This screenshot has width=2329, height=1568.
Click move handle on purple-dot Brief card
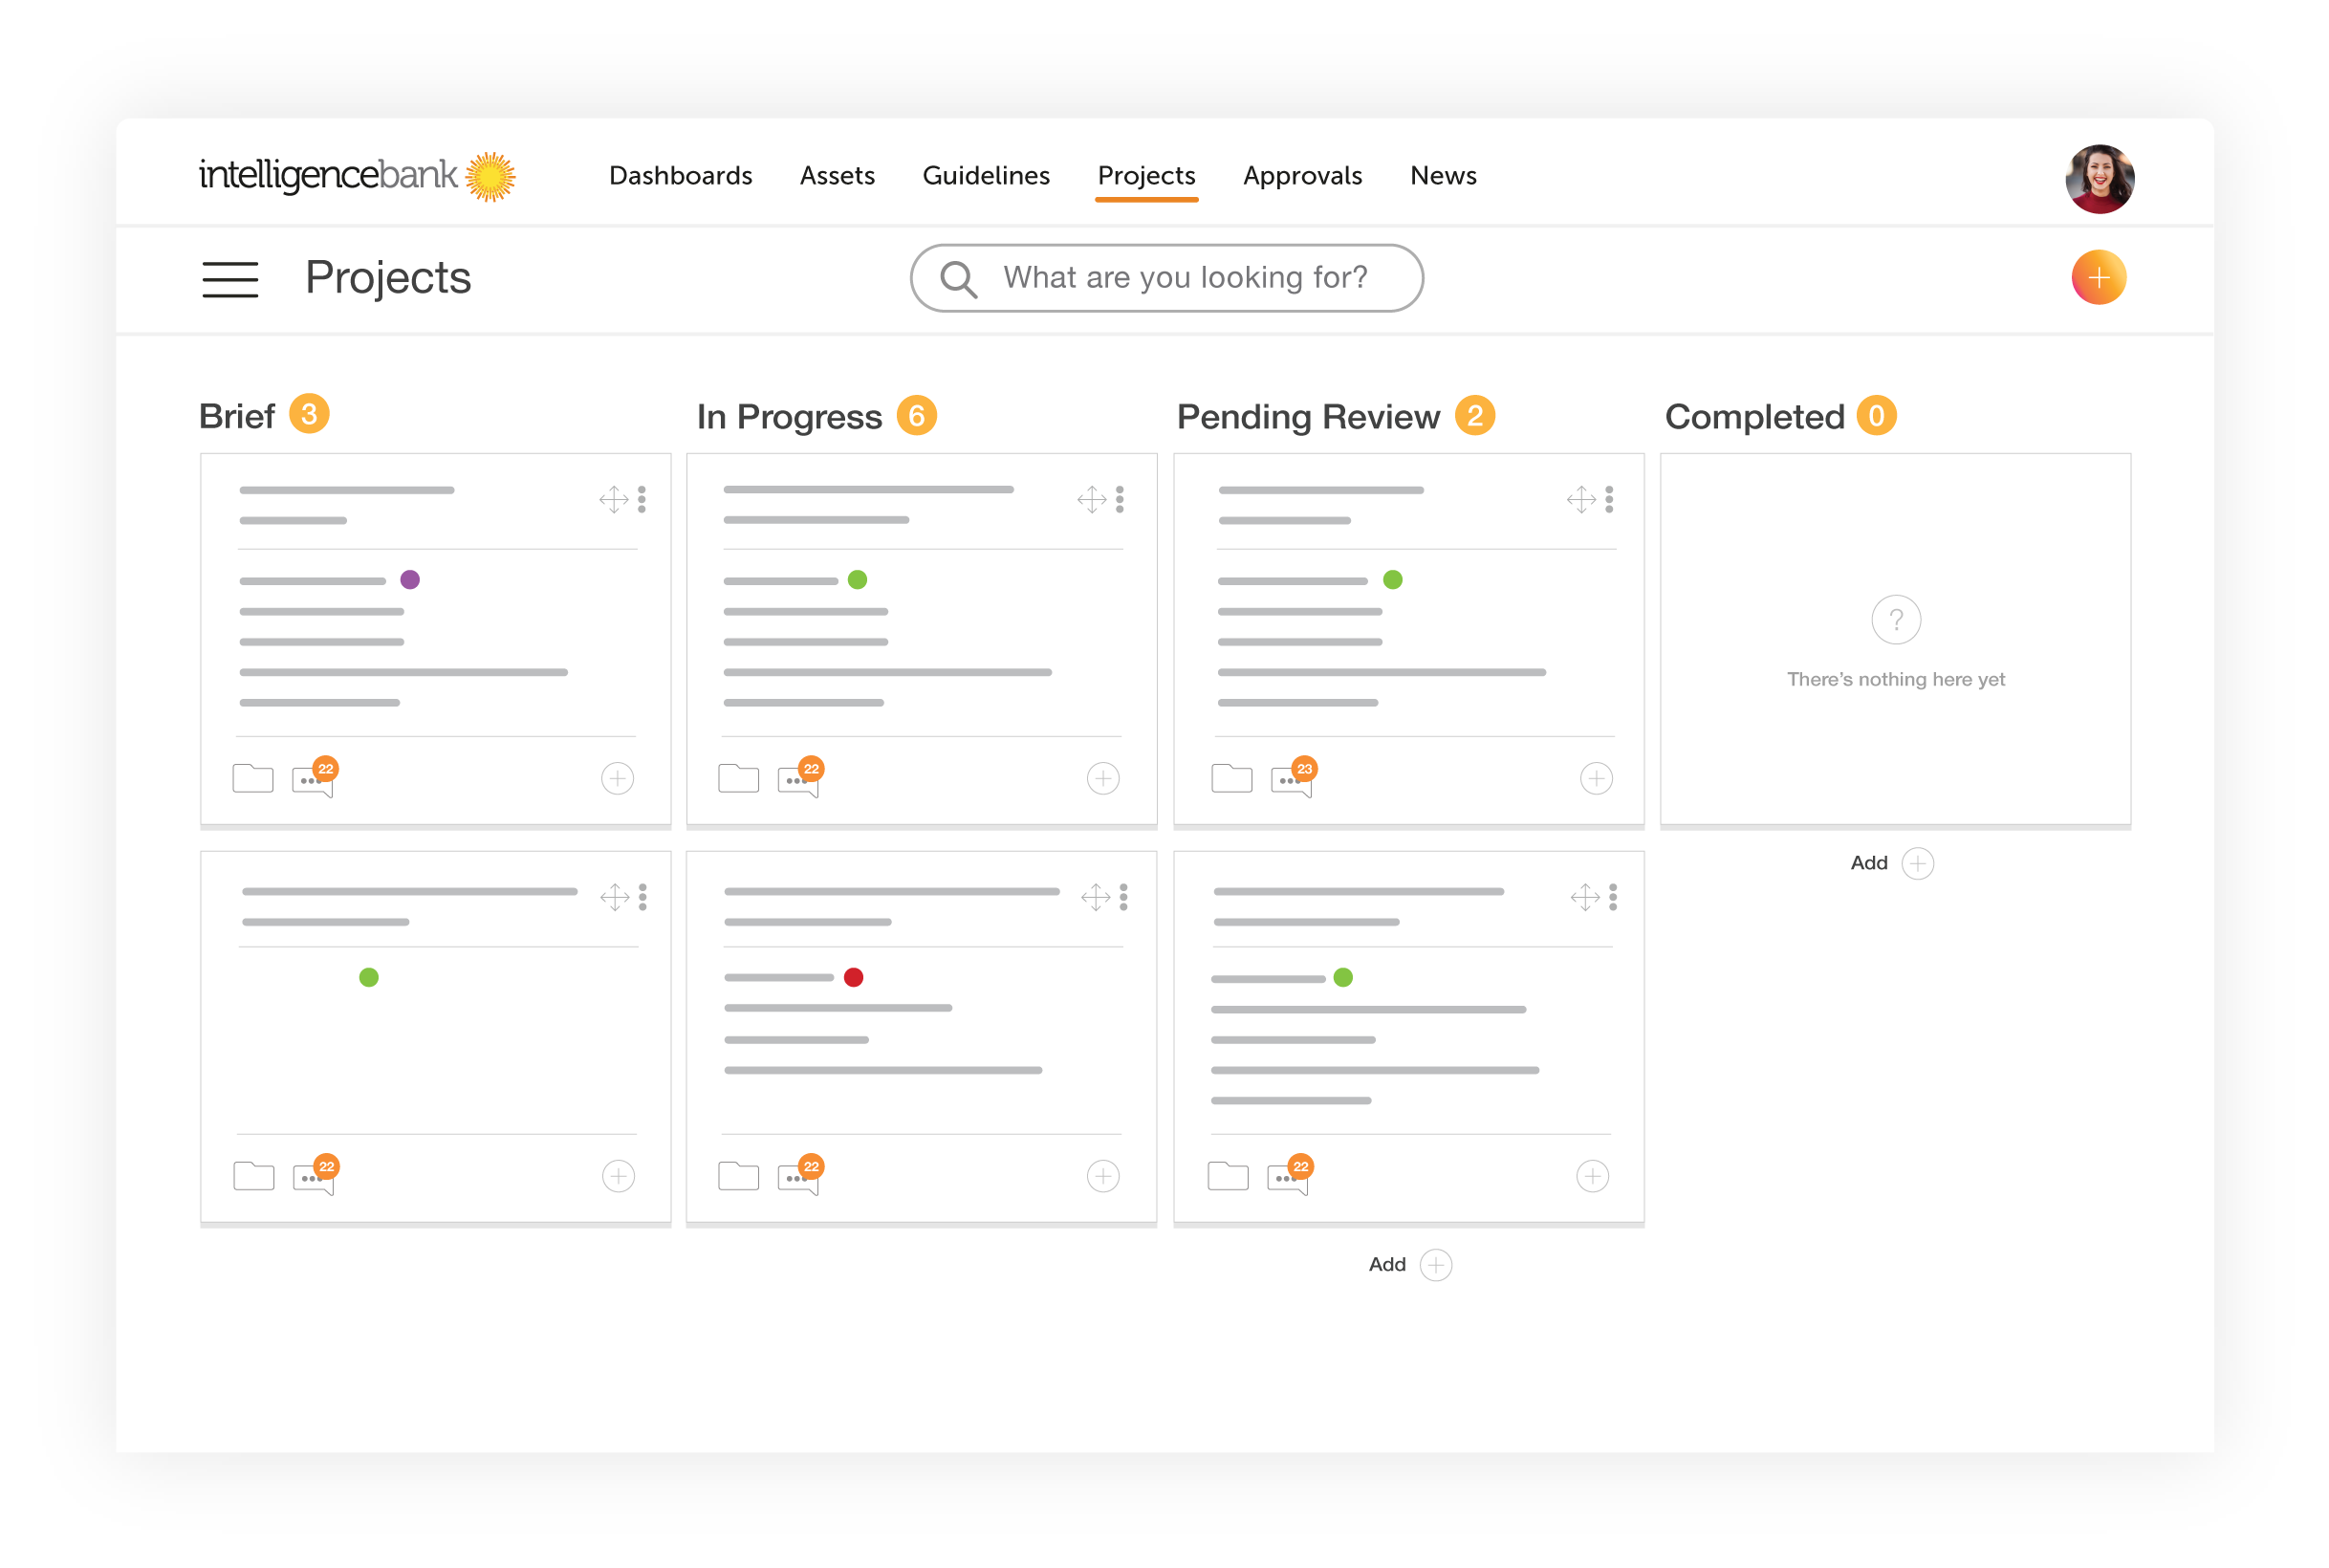coord(613,499)
